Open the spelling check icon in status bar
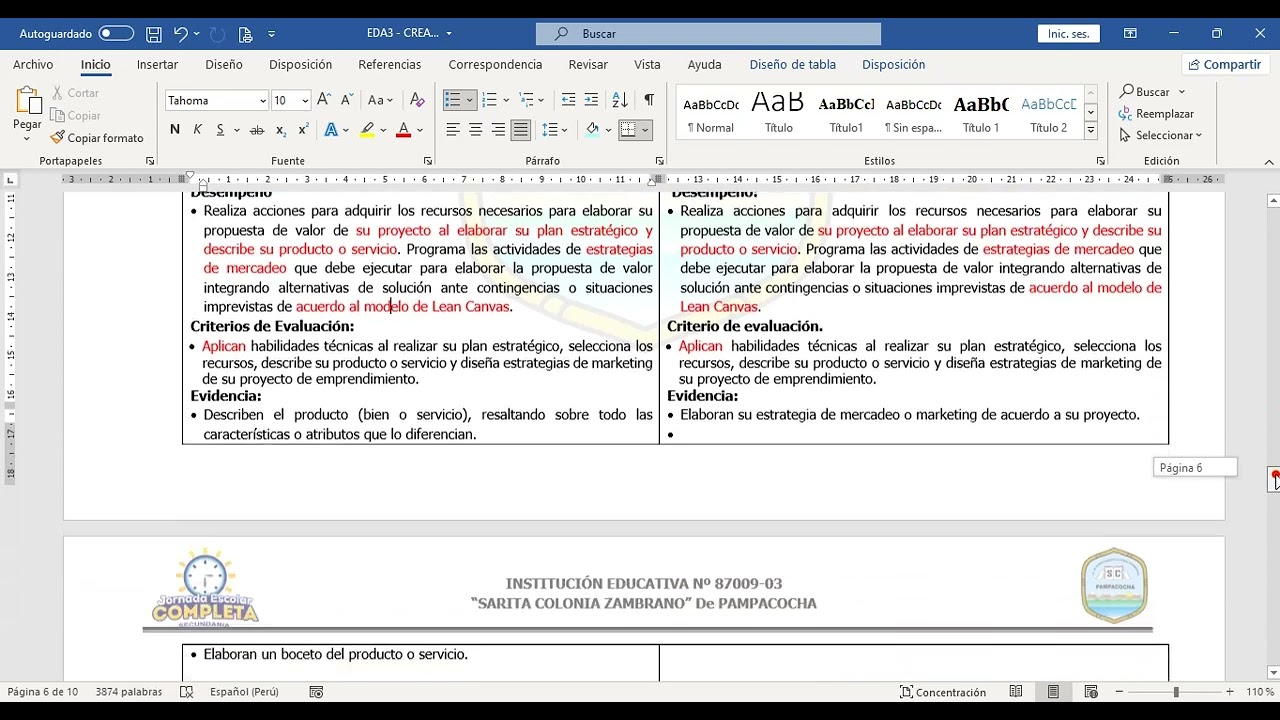This screenshot has height=720, width=1280. 187,692
